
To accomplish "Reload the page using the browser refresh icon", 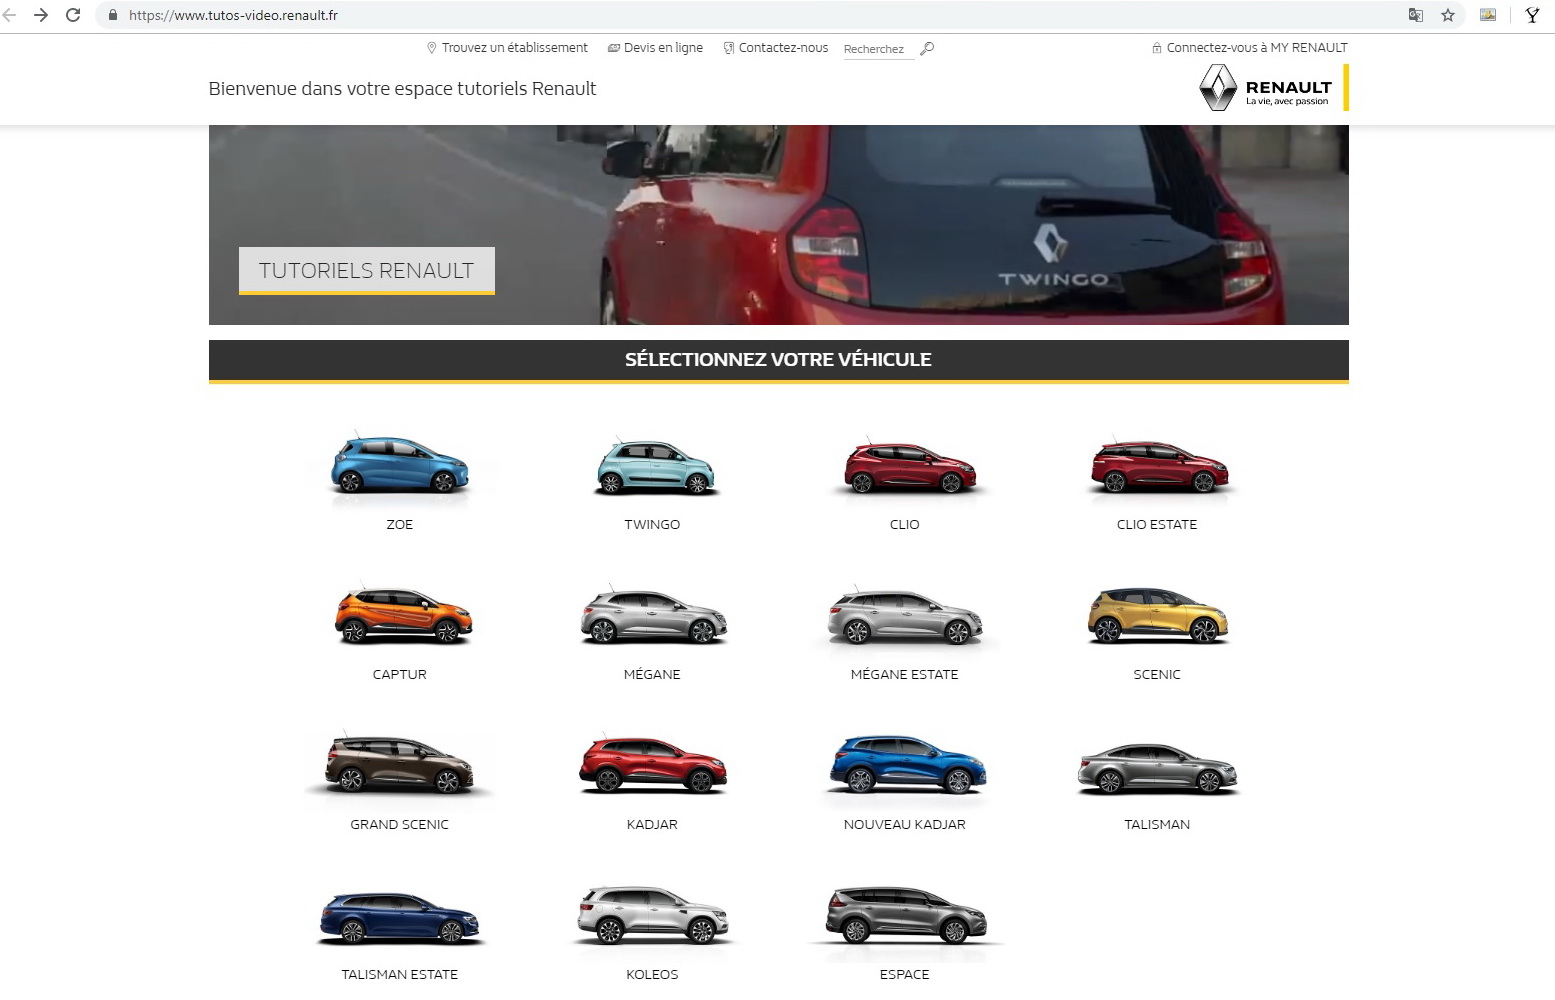I will click(73, 15).
